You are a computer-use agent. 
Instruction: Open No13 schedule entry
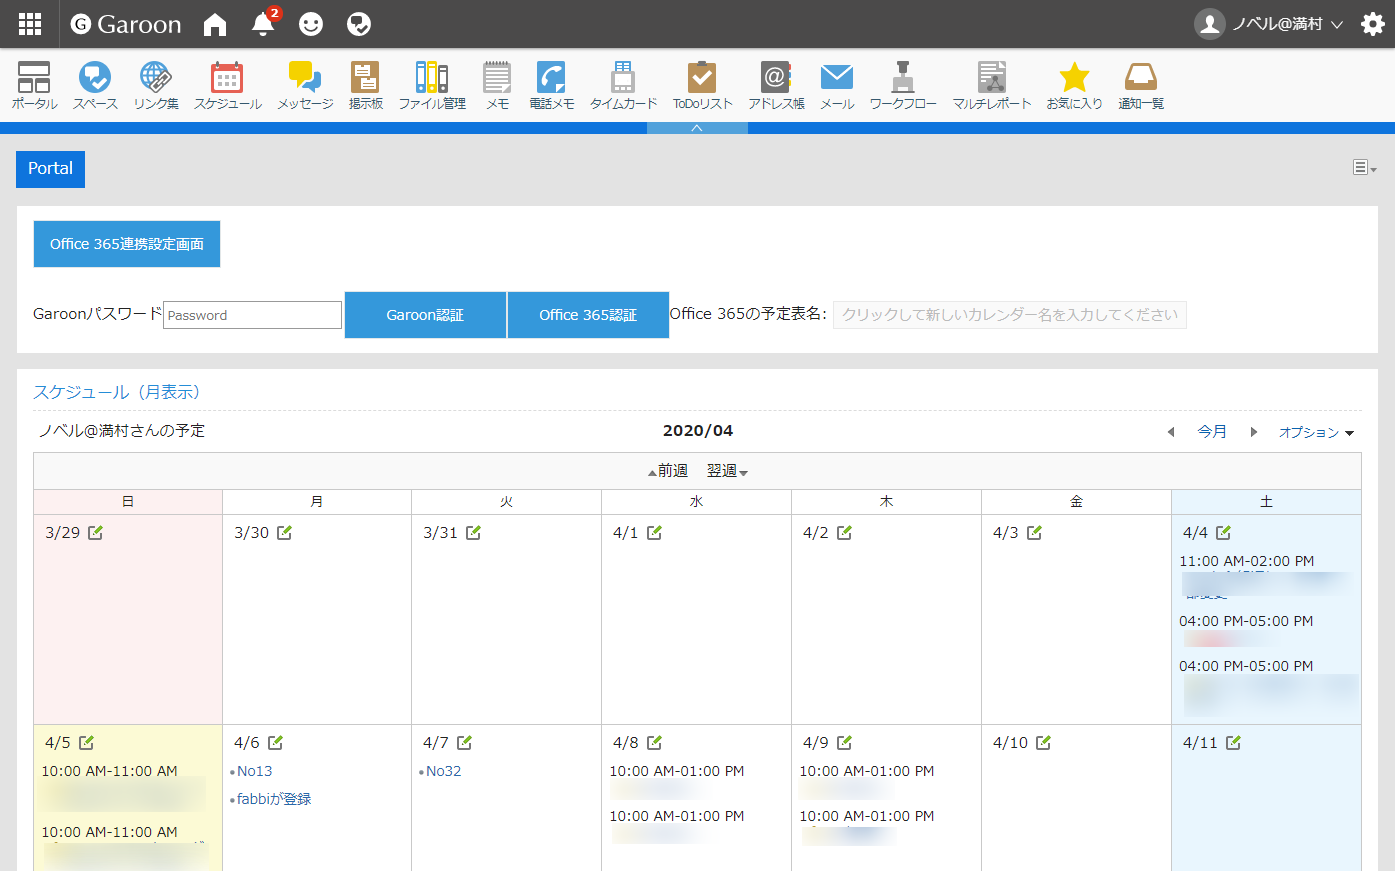(255, 771)
